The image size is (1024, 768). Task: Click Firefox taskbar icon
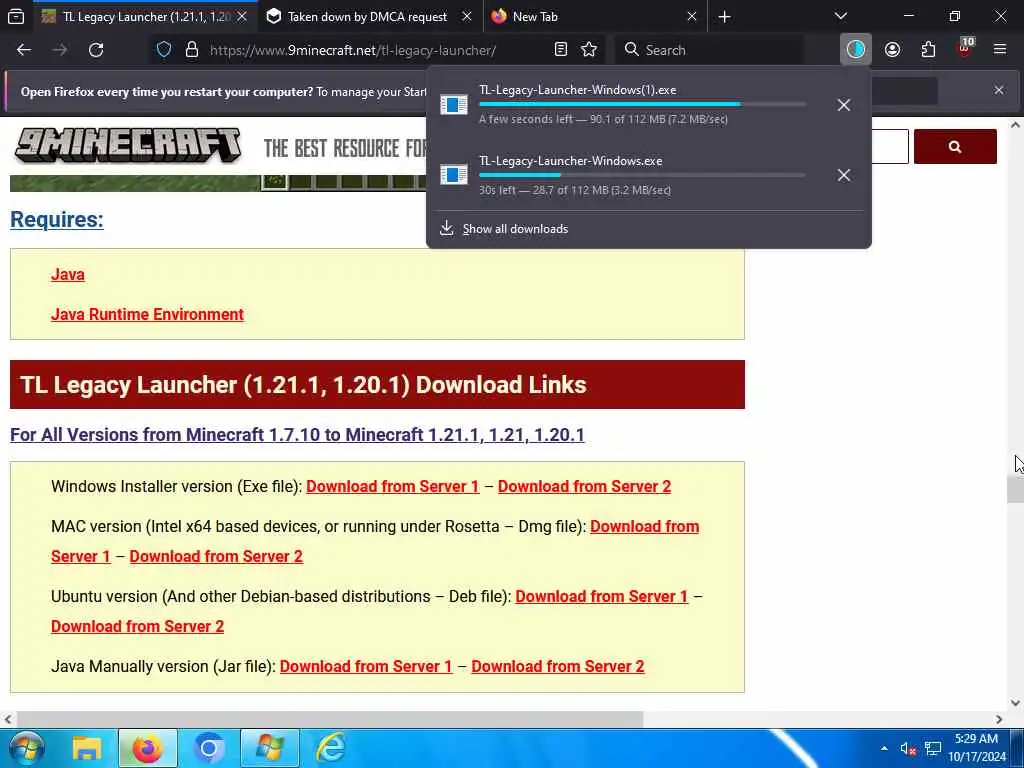[x=148, y=748]
